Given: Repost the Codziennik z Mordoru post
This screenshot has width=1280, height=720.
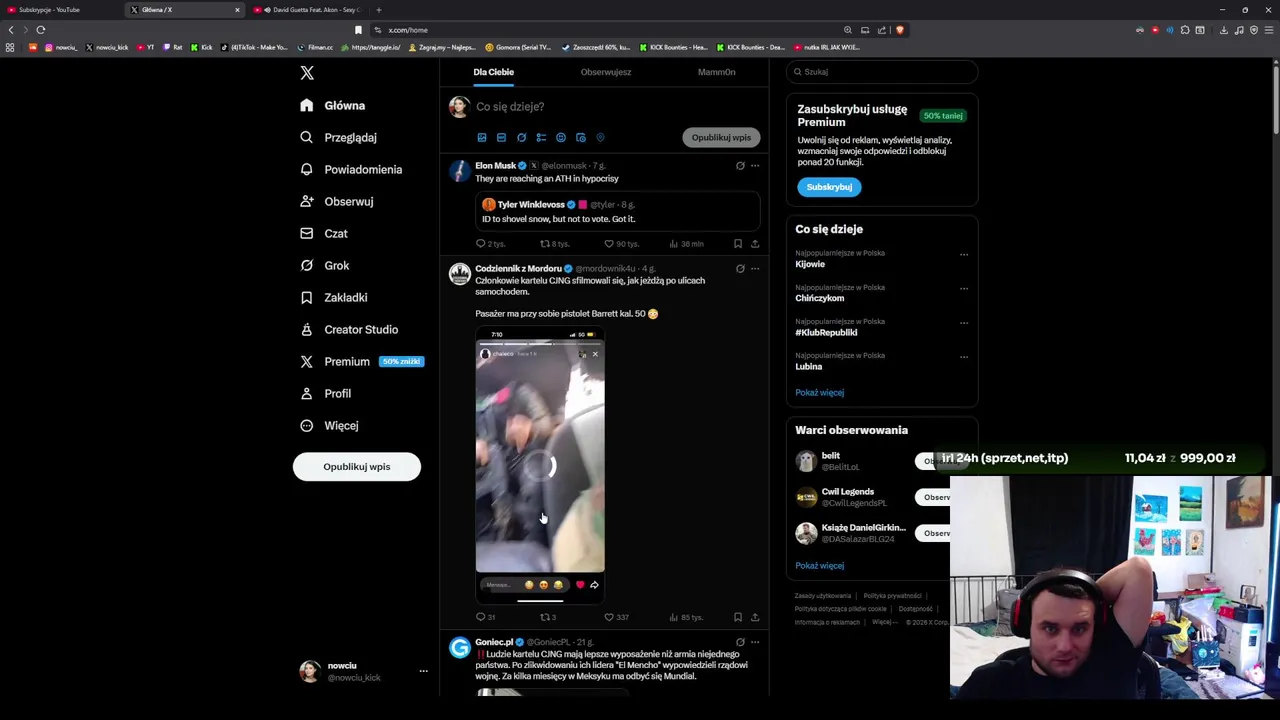Looking at the screenshot, I should (x=548, y=617).
